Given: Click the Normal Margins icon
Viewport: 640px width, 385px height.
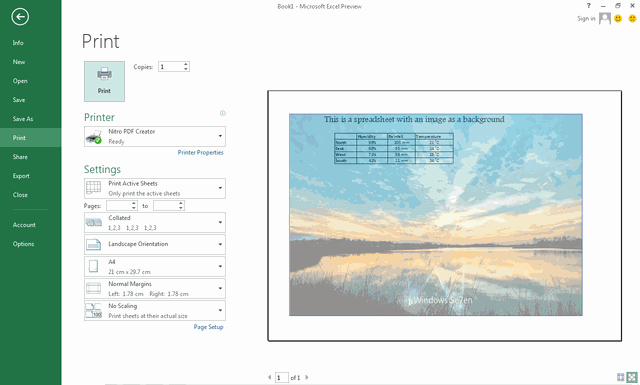Looking at the screenshot, I should coord(93,288).
